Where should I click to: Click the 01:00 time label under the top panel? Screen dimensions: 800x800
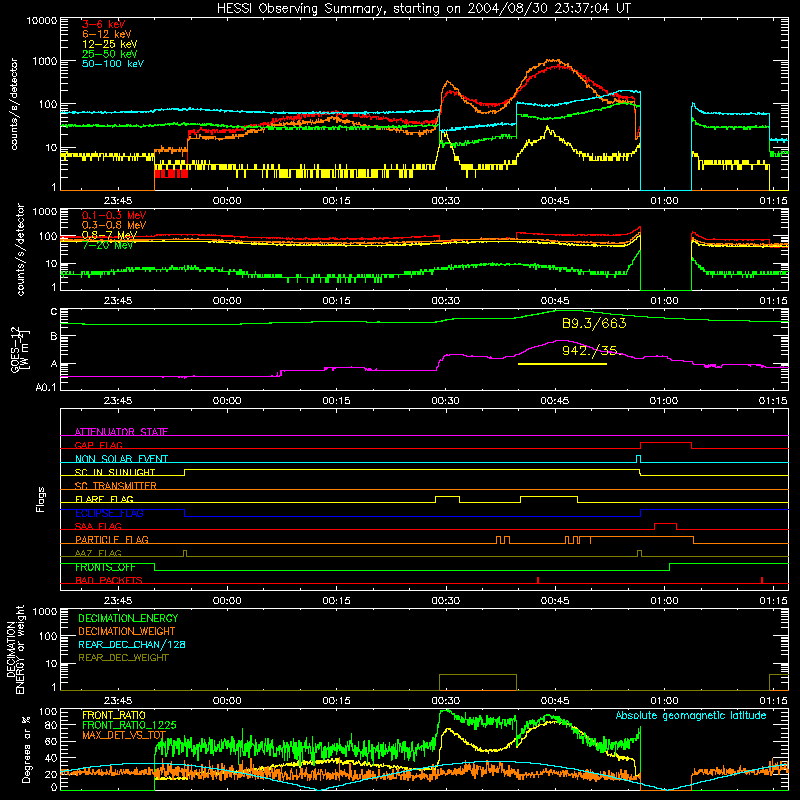coord(664,200)
